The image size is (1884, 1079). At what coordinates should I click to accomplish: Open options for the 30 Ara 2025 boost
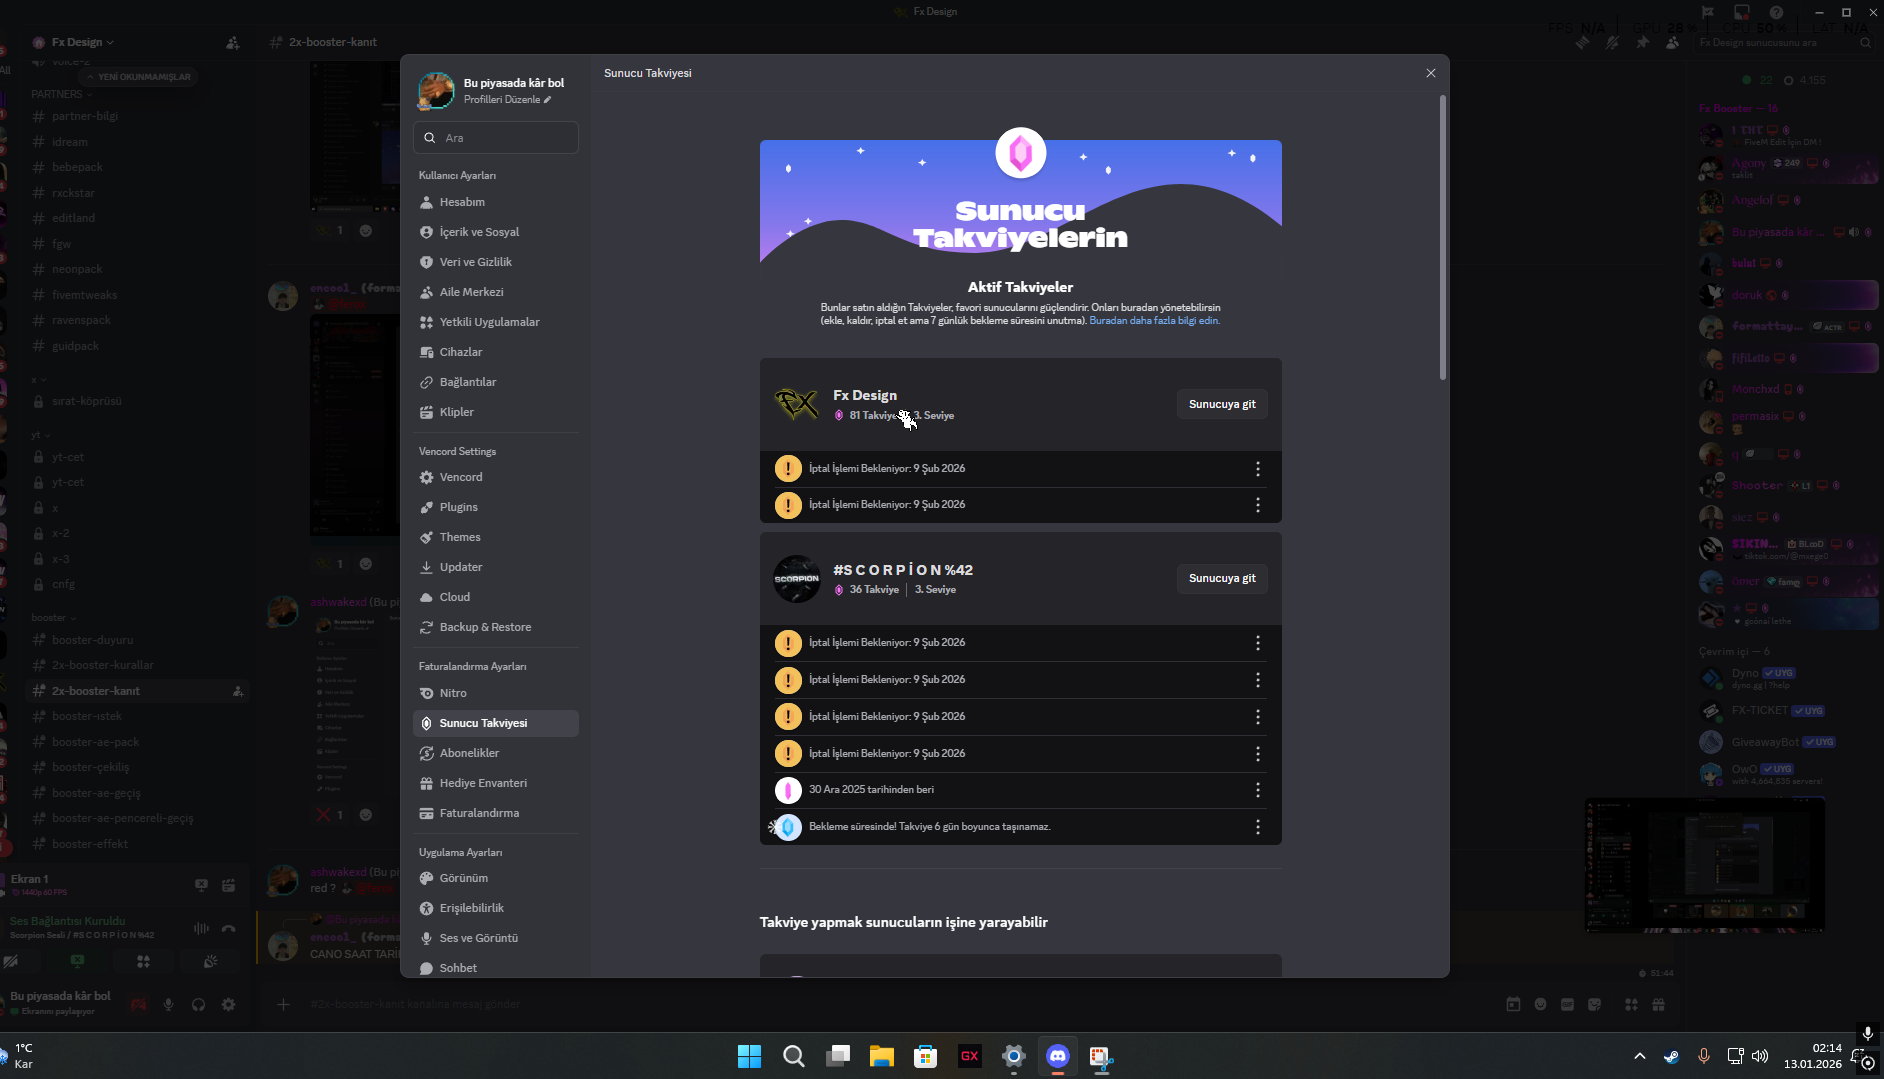pos(1258,790)
